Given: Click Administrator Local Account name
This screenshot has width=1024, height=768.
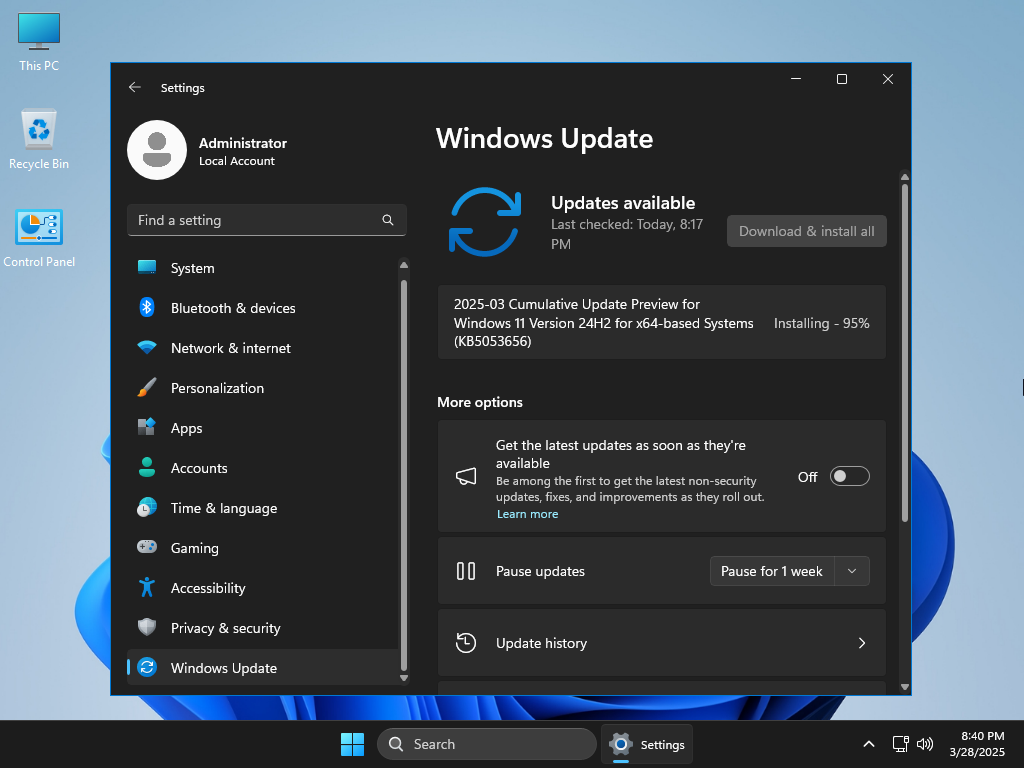Looking at the screenshot, I should [x=243, y=151].
